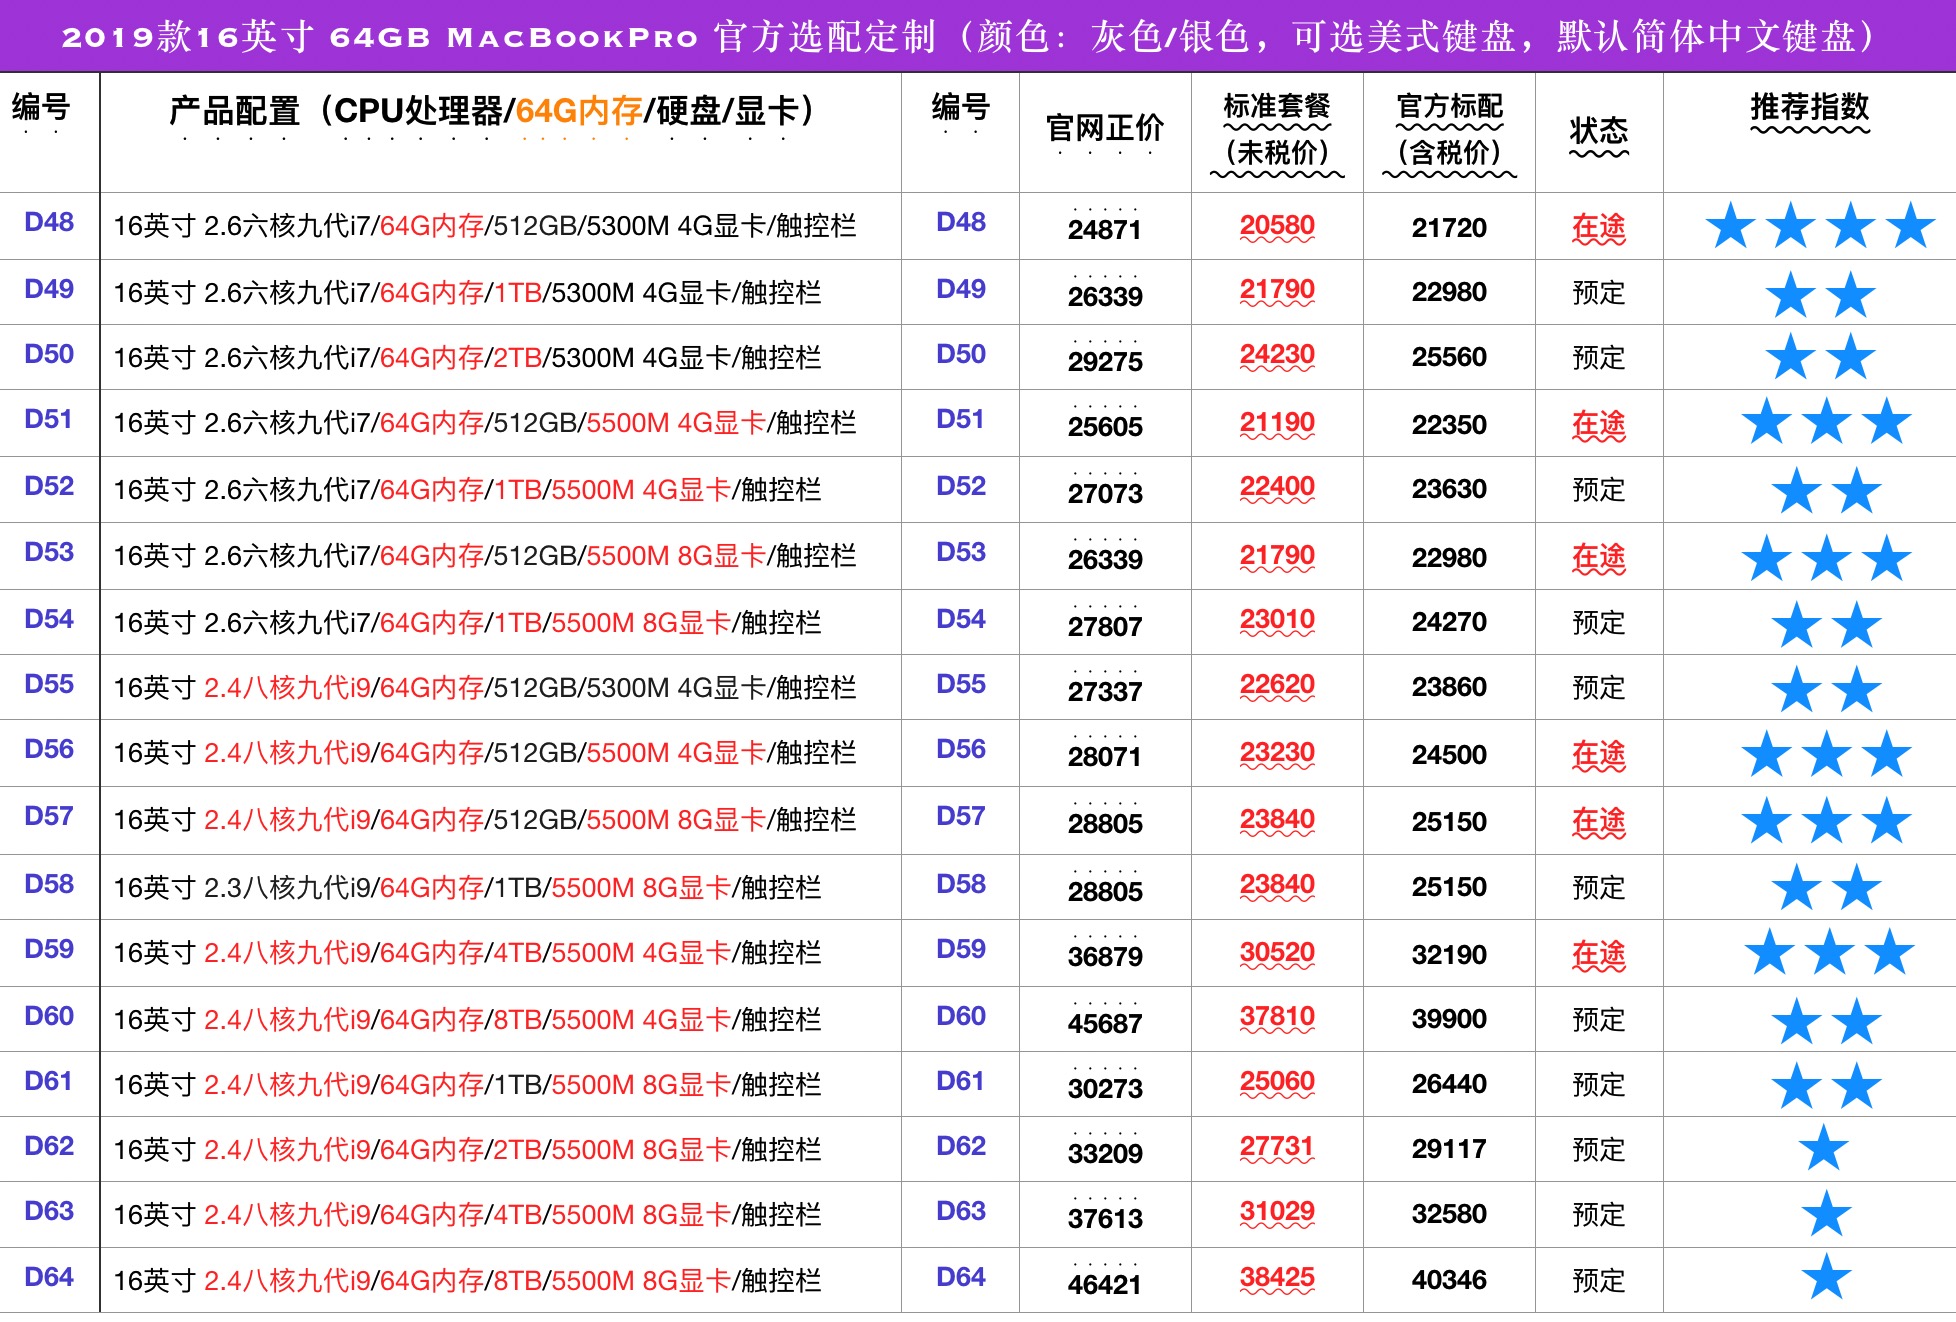
Task: Click the price 45687 in row D60
Action: click(1105, 1024)
